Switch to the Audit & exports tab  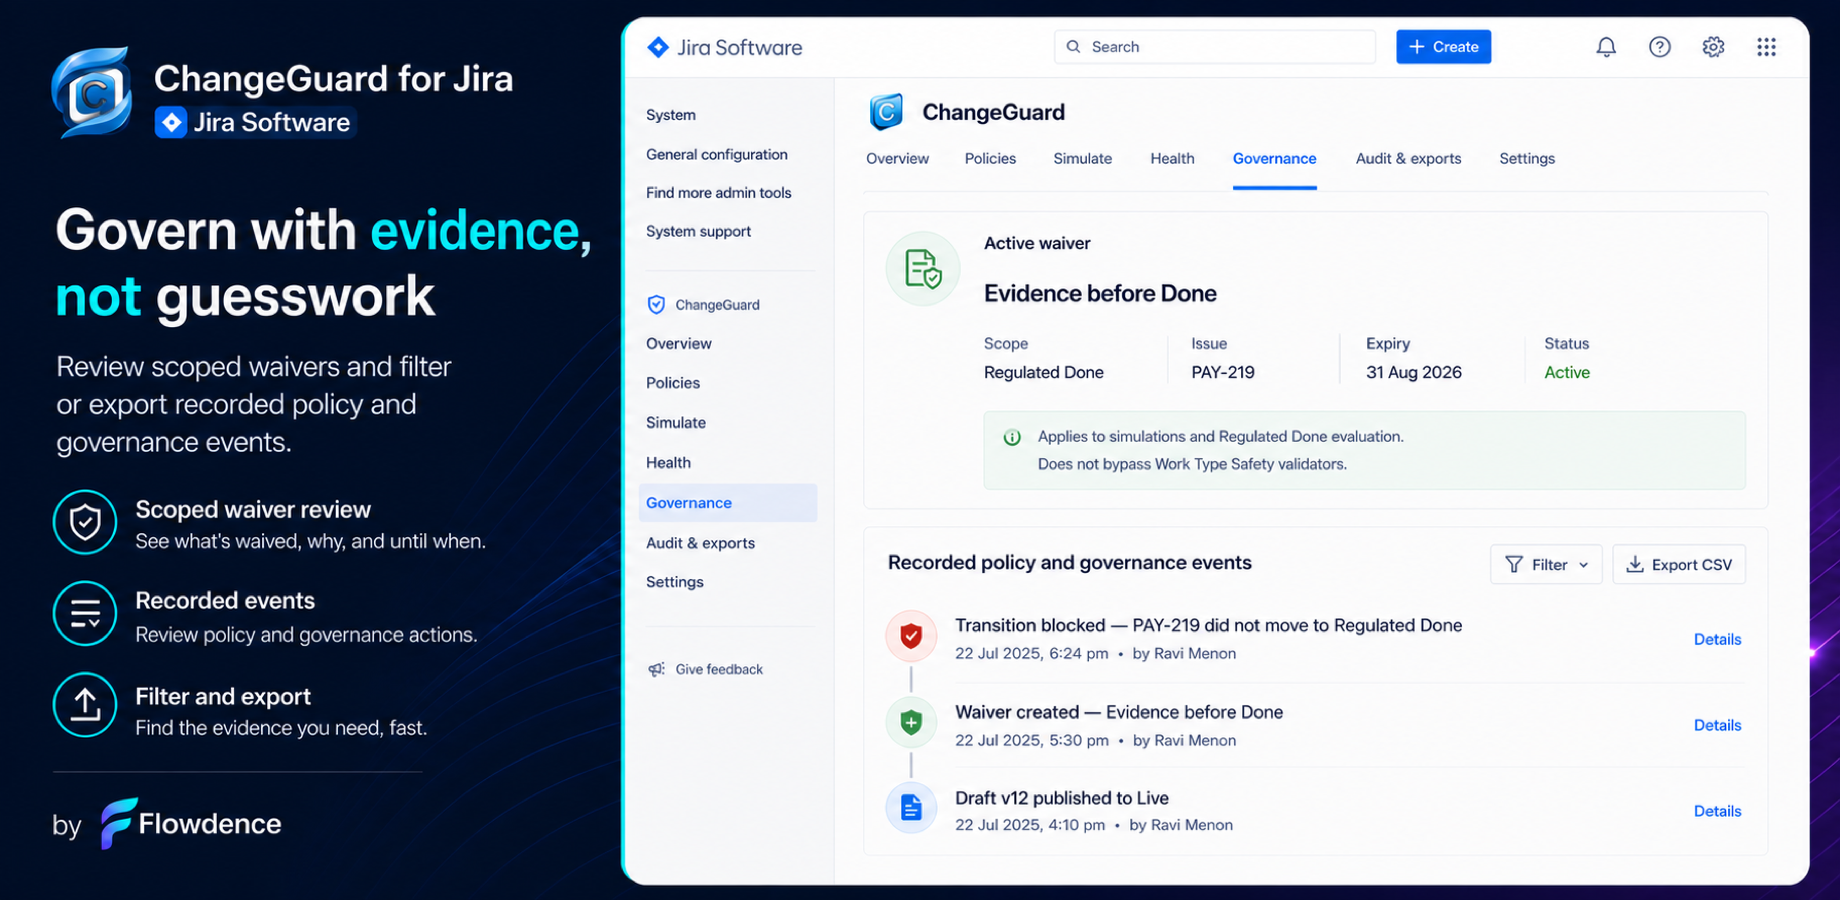pos(1408,159)
